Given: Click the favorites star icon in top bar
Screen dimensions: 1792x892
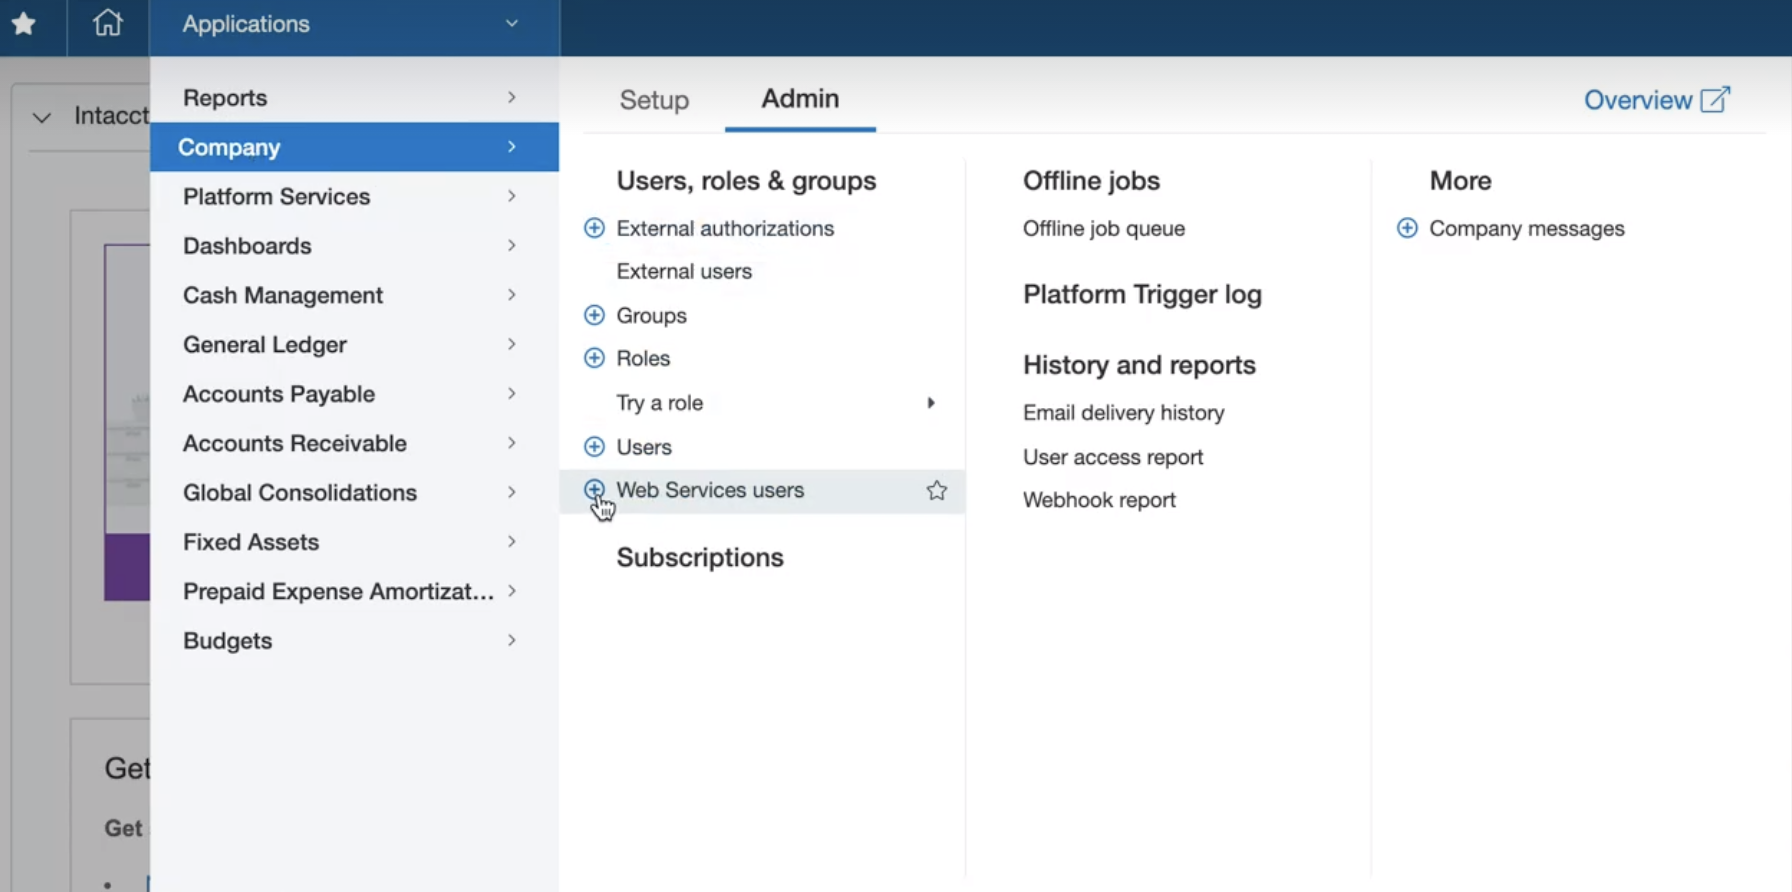Looking at the screenshot, I should coord(24,24).
